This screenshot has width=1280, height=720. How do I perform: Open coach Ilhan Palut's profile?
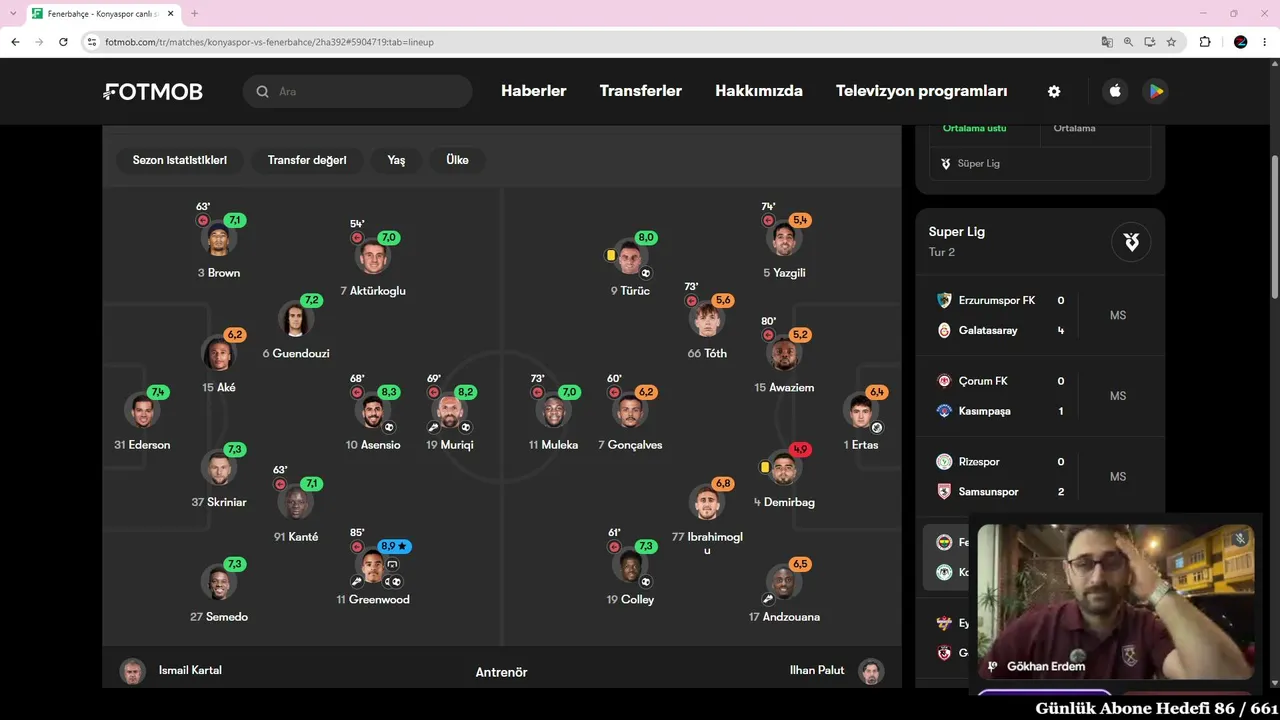tap(836, 671)
